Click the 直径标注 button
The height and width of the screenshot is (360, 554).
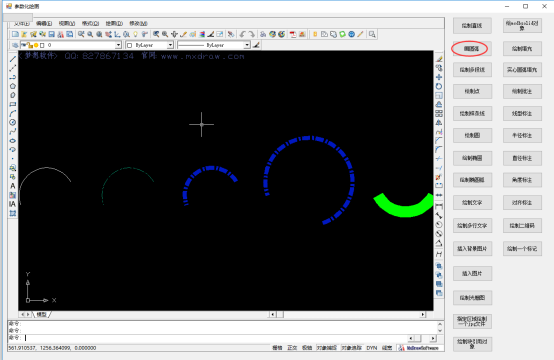point(522,158)
